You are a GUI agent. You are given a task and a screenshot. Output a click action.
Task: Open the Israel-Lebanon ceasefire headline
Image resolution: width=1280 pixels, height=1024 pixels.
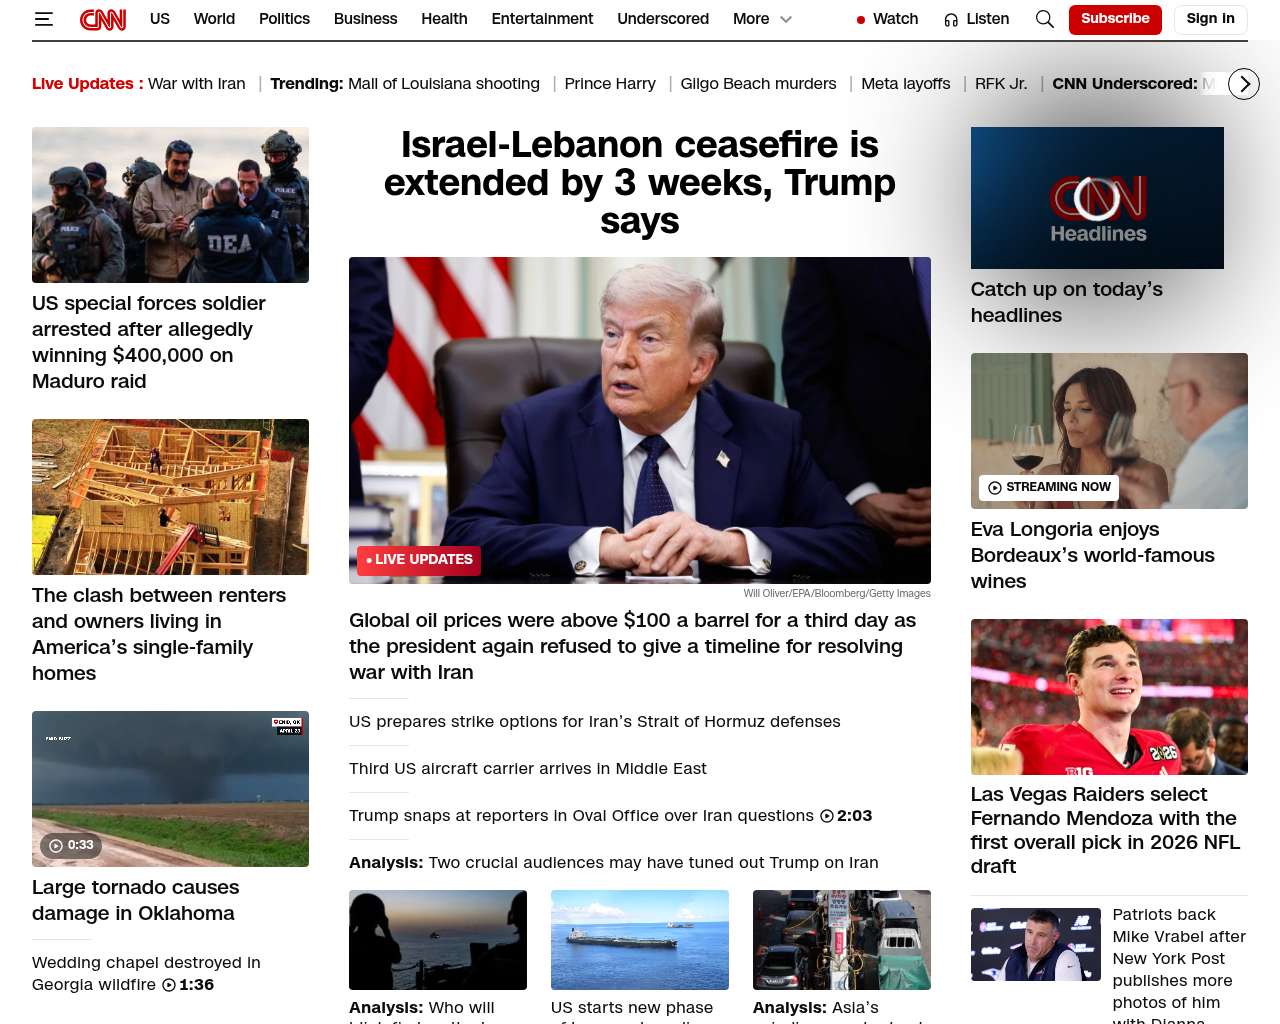point(640,182)
